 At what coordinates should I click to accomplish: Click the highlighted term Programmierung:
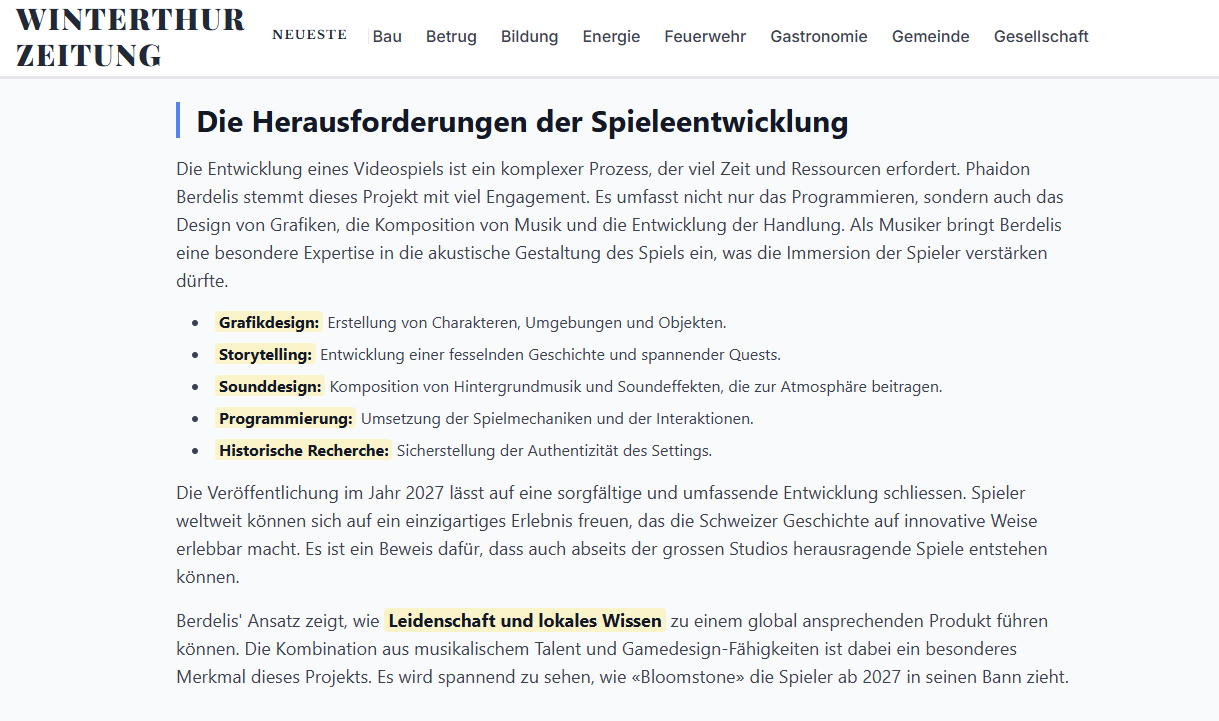pos(286,418)
